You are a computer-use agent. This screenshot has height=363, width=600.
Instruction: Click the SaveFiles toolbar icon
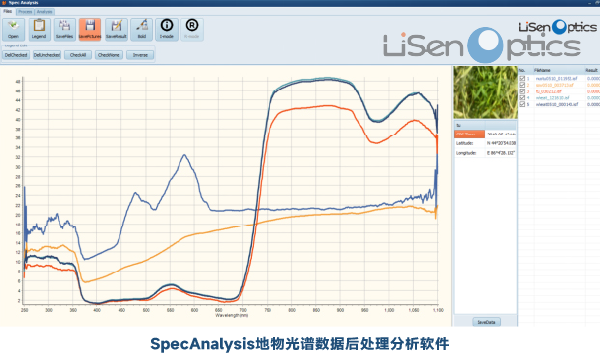click(64, 29)
